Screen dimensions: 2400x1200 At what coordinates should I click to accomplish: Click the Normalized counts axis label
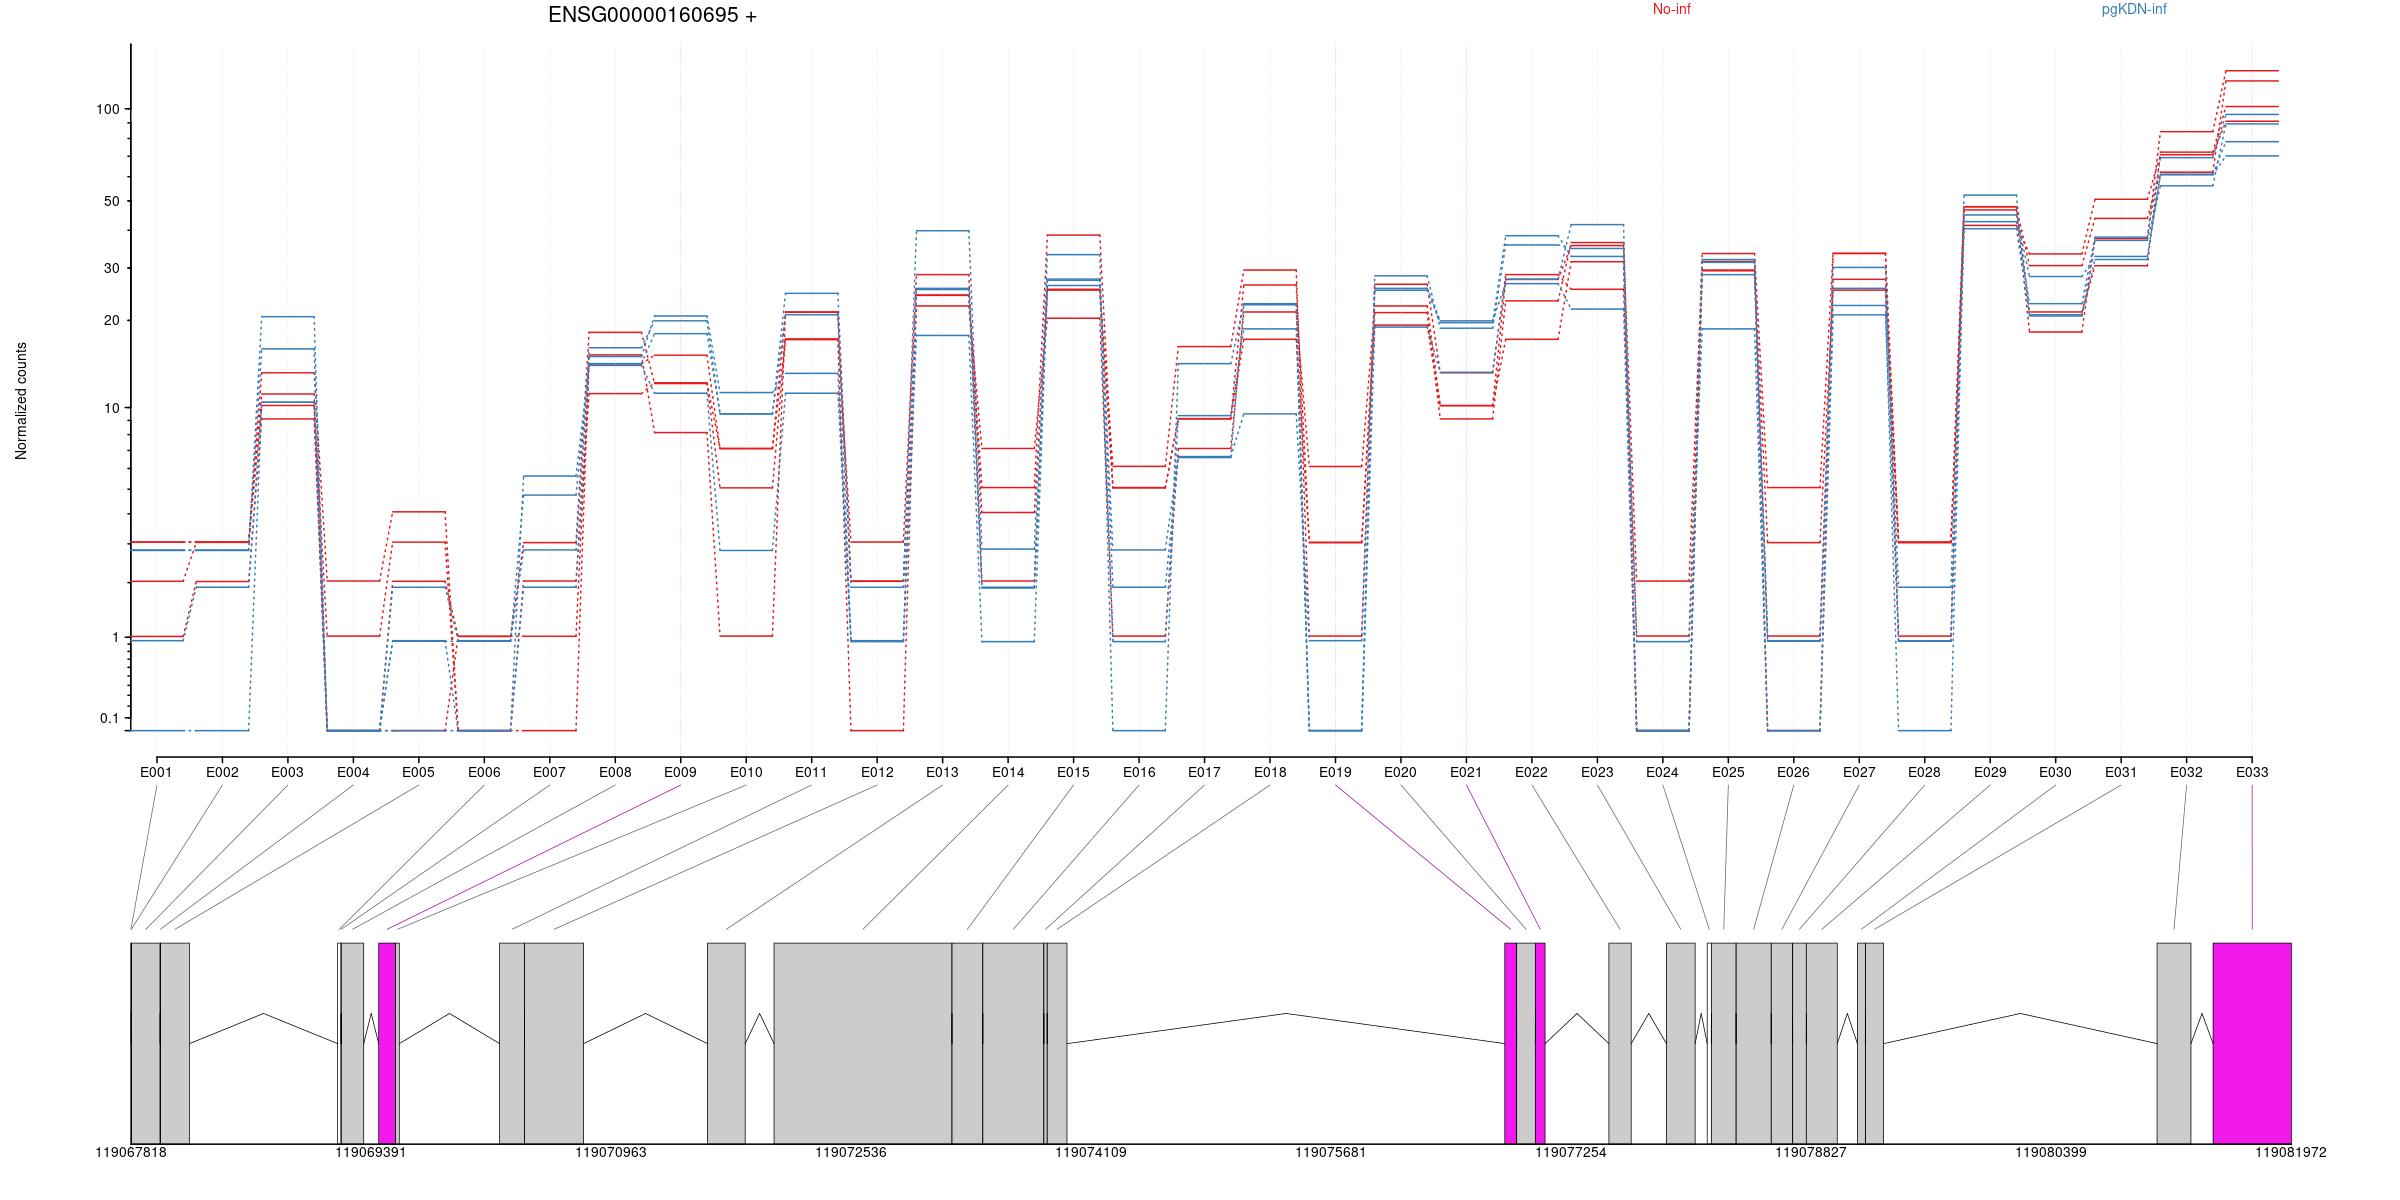(x=21, y=401)
